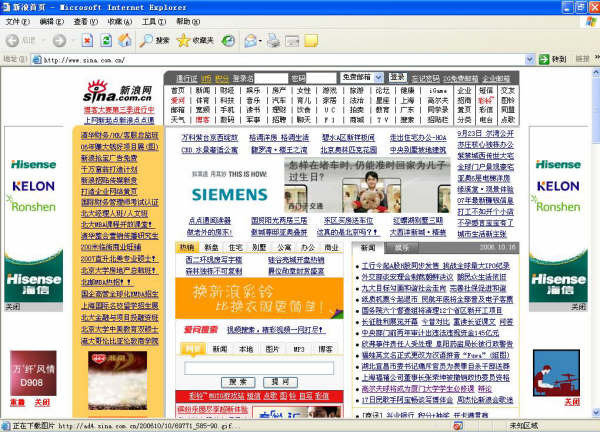Click the 登录名 username field
600x432 pixels.
point(271,78)
